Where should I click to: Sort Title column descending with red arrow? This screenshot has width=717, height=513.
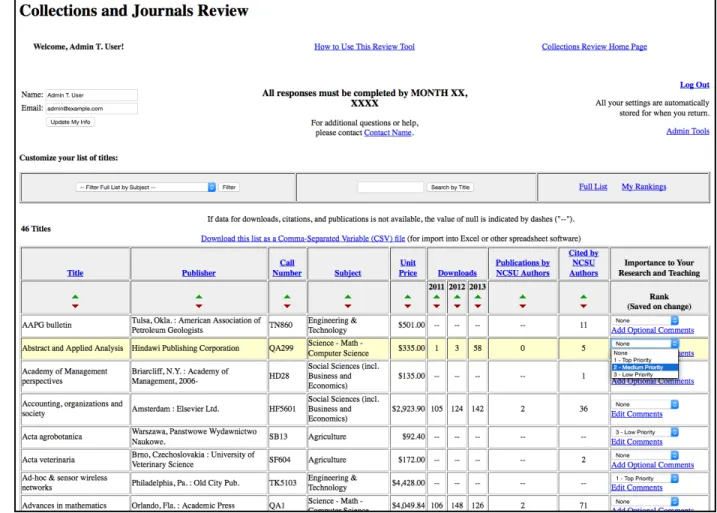click(75, 306)
